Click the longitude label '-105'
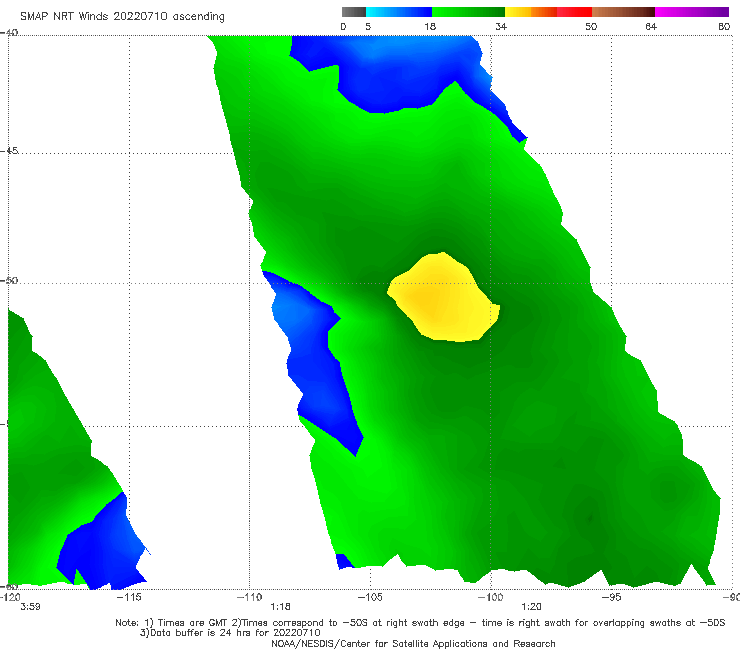 370,597
